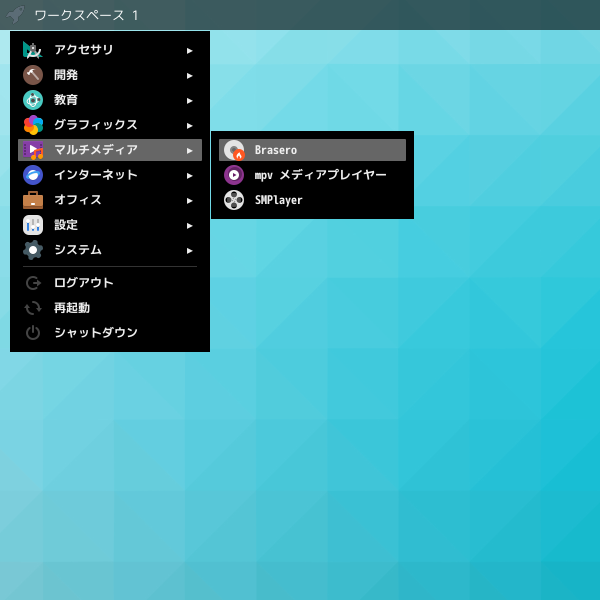Open the オフィス menu category

110,200
